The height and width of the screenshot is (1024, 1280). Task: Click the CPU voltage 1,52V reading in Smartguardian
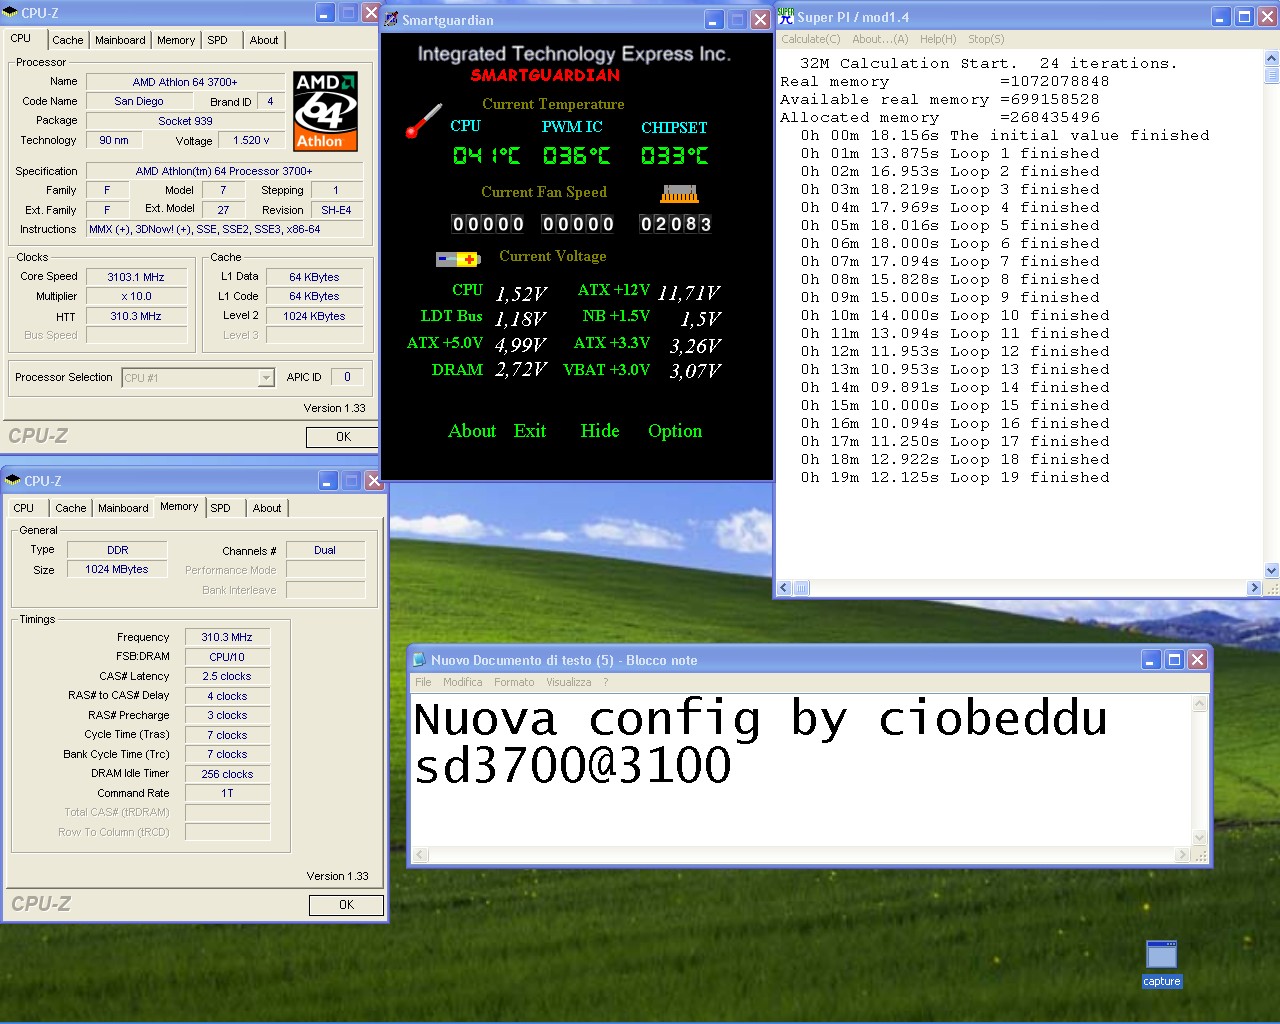click(521, 294)
